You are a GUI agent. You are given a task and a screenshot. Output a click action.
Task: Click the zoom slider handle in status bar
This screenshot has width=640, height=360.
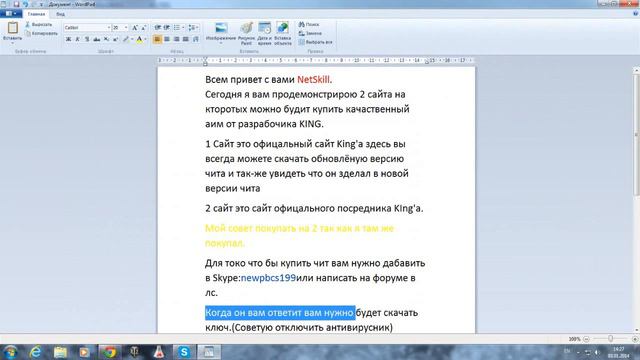[x=610, y=339]
